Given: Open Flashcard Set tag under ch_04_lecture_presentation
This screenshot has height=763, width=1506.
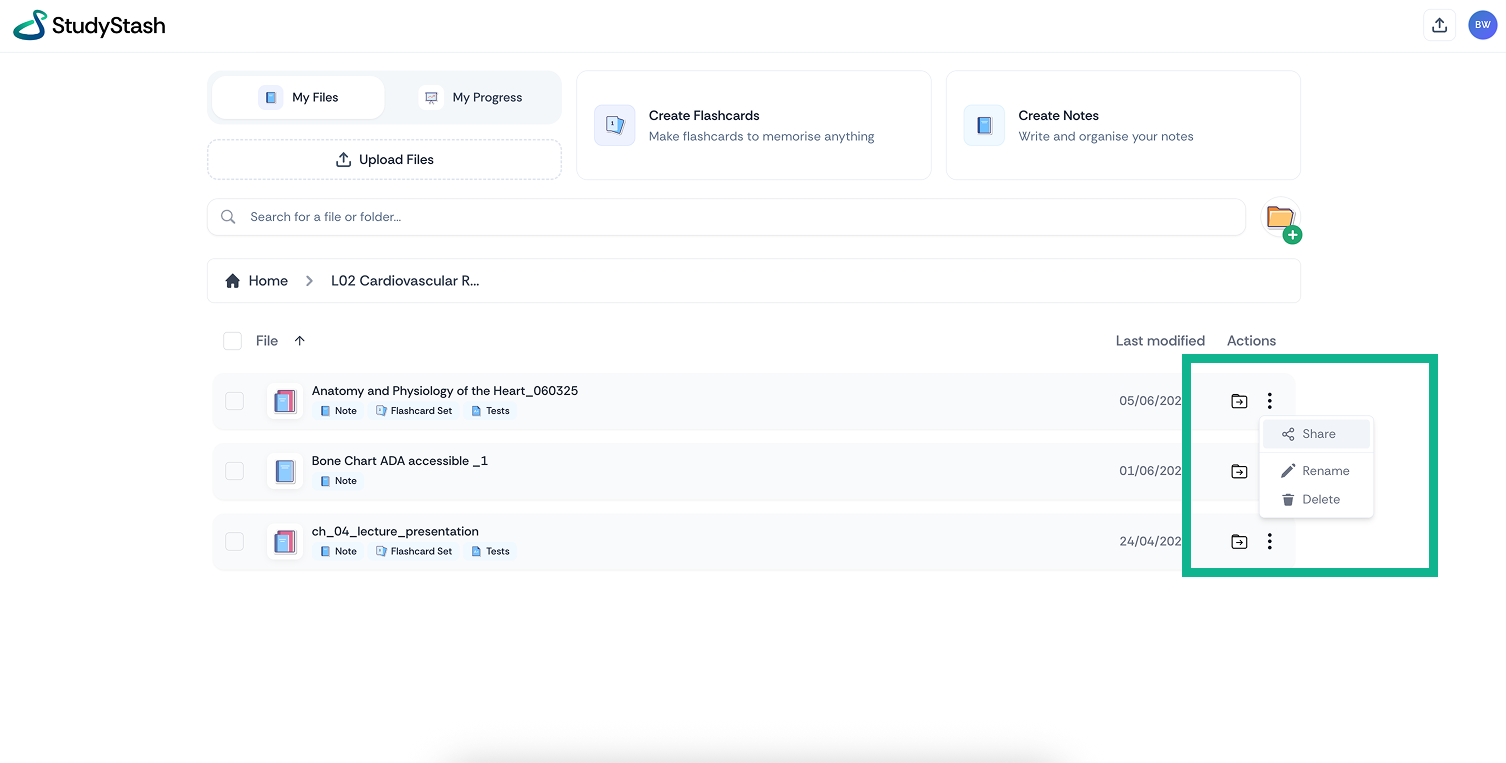Looking at the screenshot, I should [x=414, y=551].
